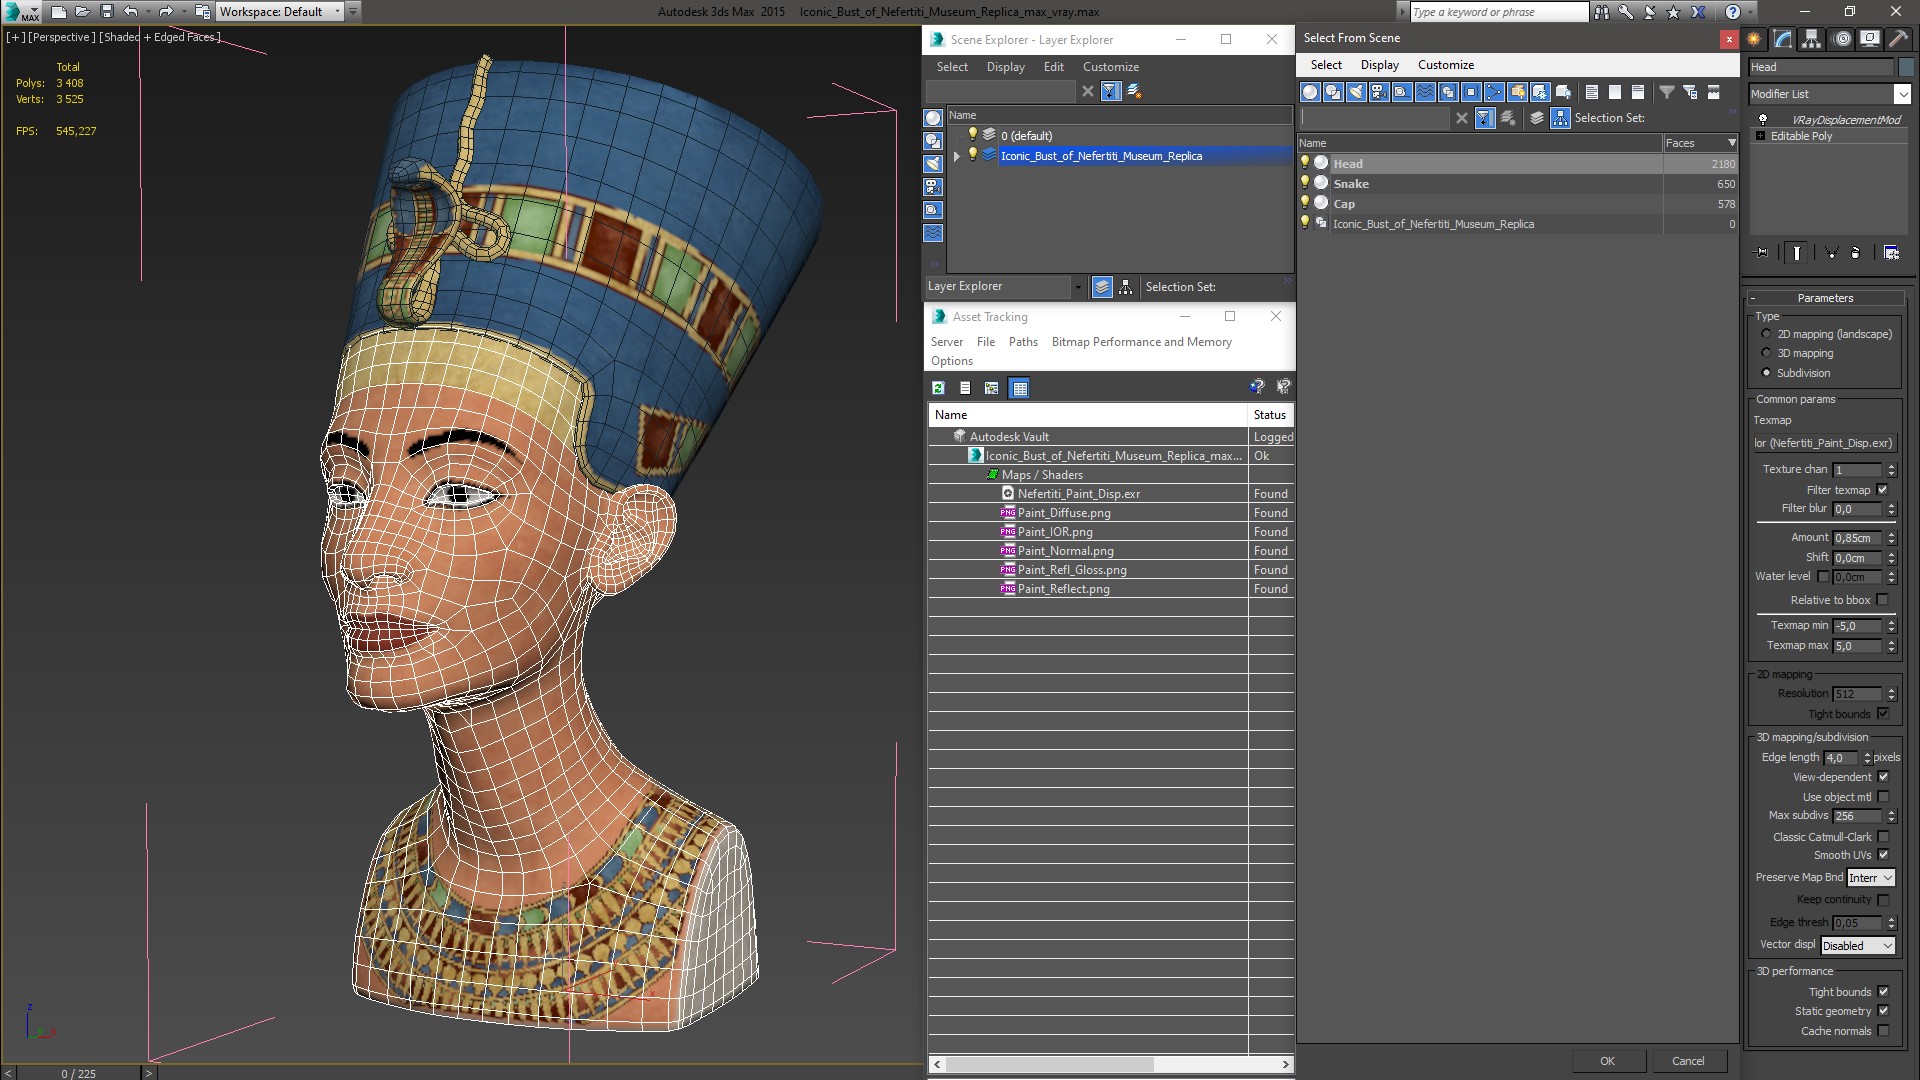
Task: Click the Undo arrow icon
Action: point(130,12)
